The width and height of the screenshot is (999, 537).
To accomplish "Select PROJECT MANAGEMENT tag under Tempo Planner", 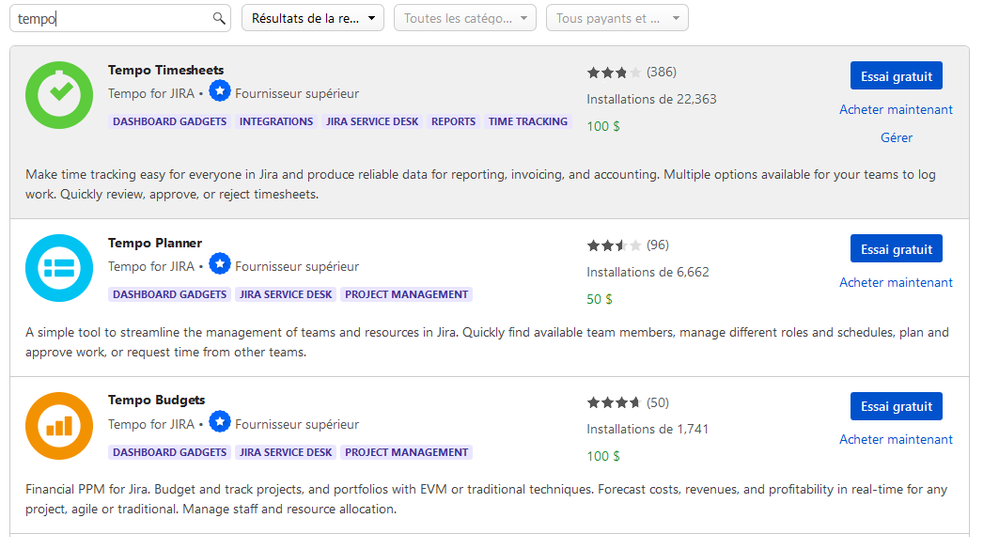I will click(x=406, y=294).
